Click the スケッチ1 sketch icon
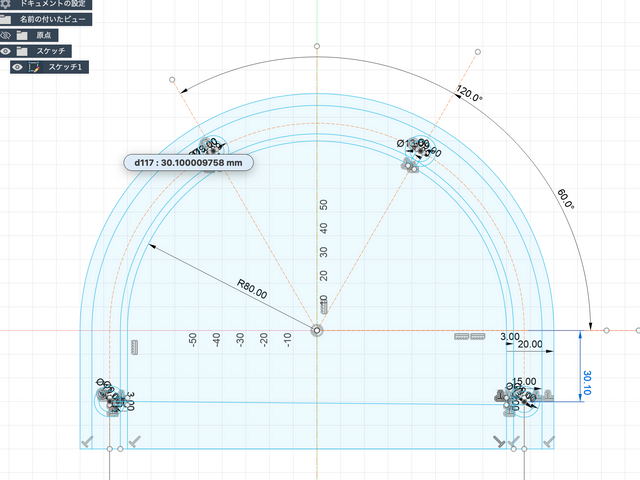Viewport: 640px width, 480px height. (x=35, y=67)
